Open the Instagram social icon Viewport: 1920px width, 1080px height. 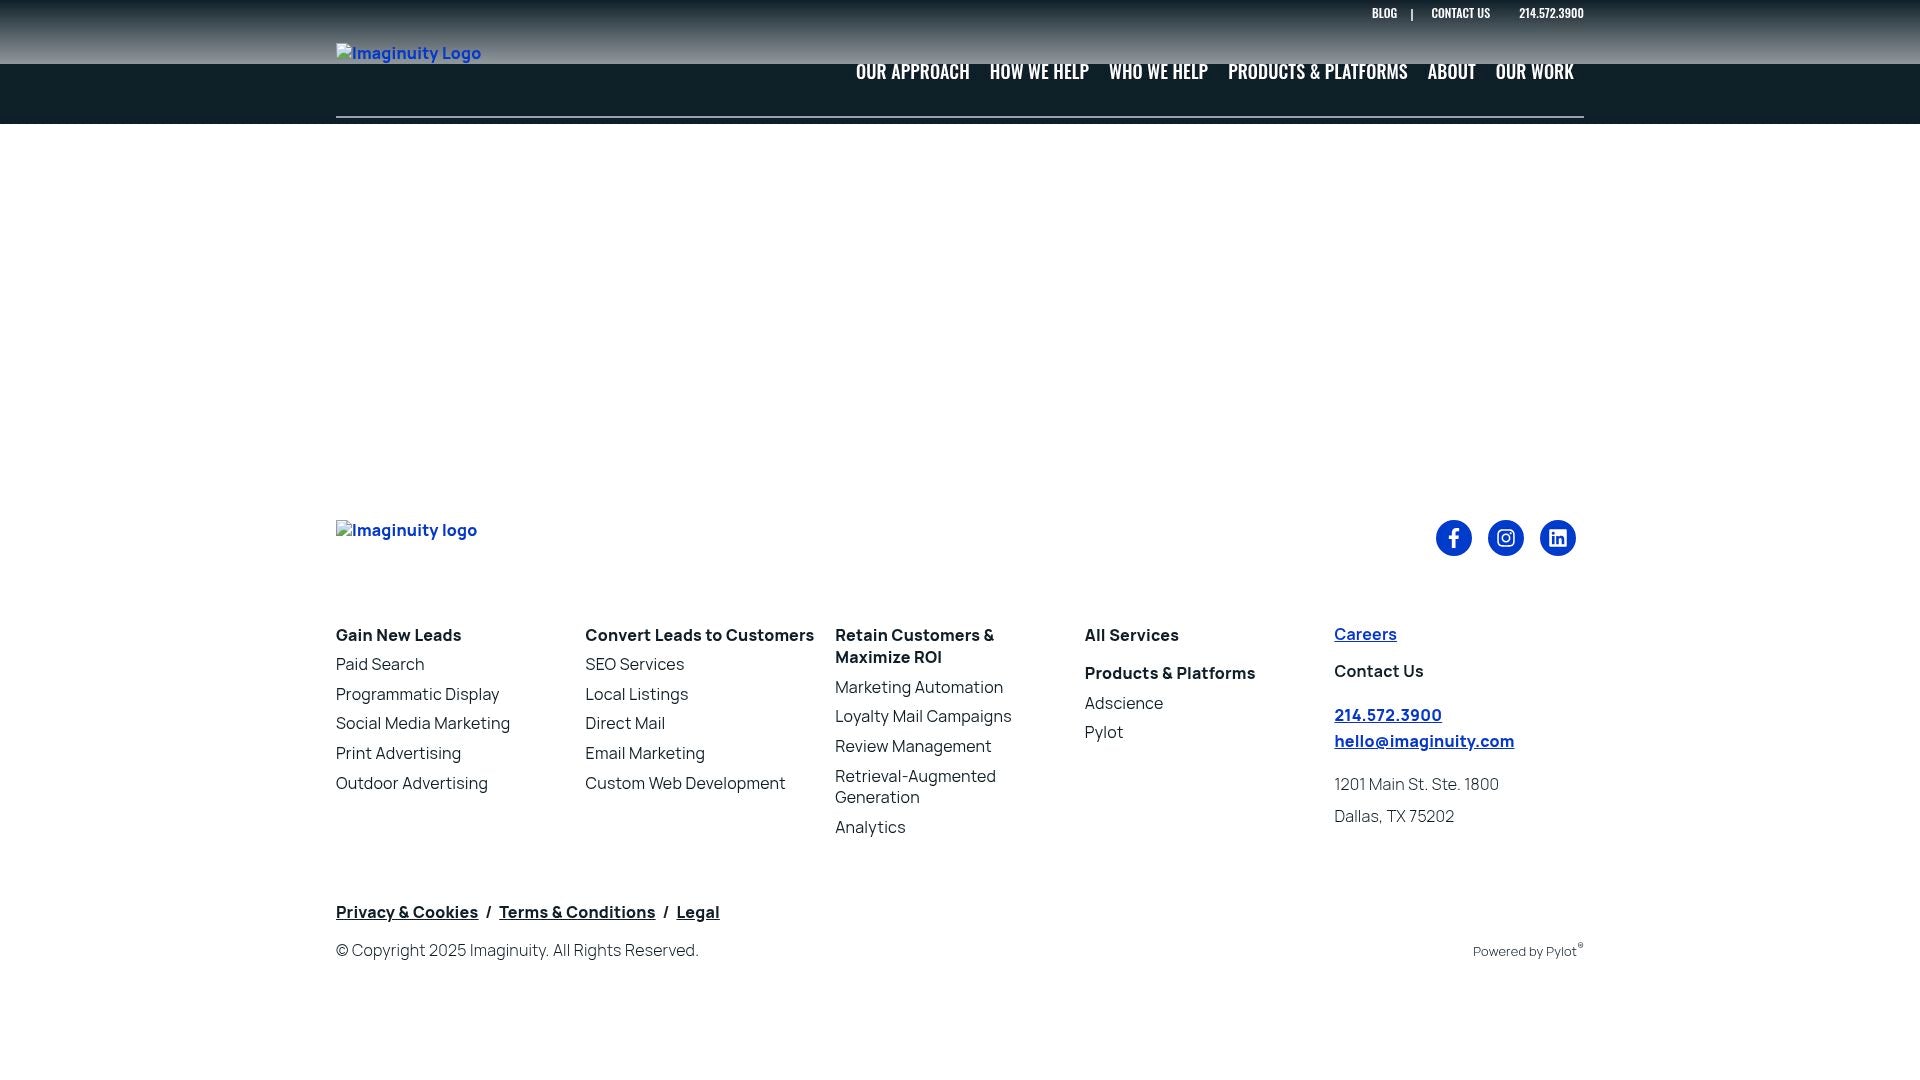tap(1505, 538)
